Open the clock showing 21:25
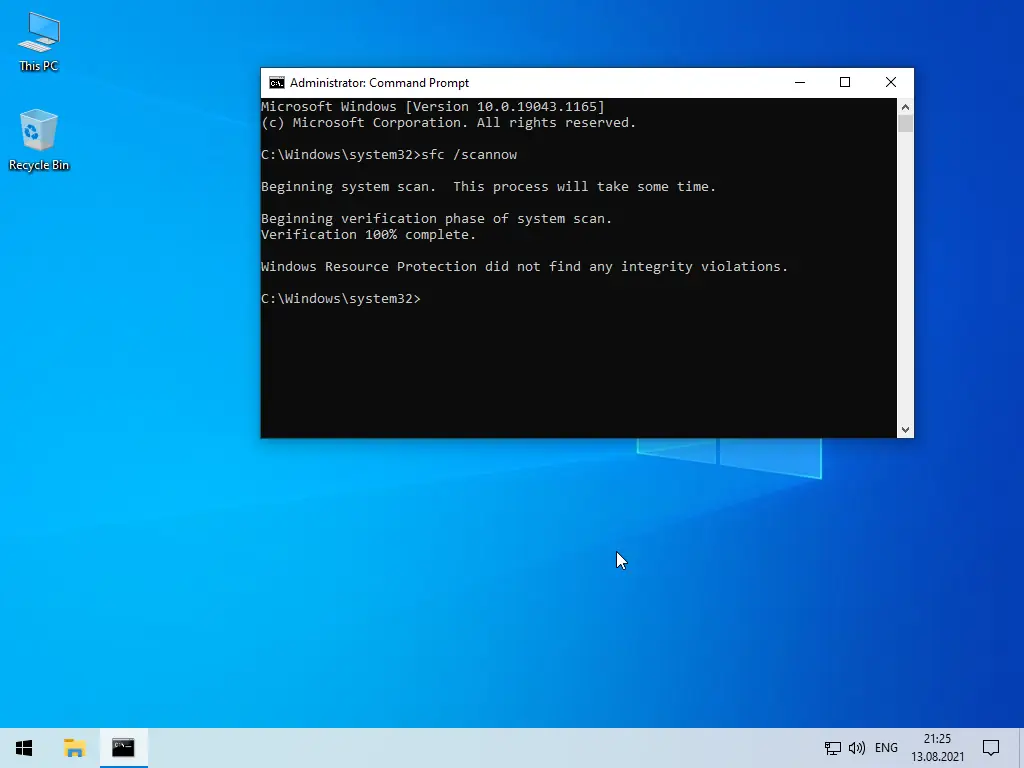 coord(938,748)
